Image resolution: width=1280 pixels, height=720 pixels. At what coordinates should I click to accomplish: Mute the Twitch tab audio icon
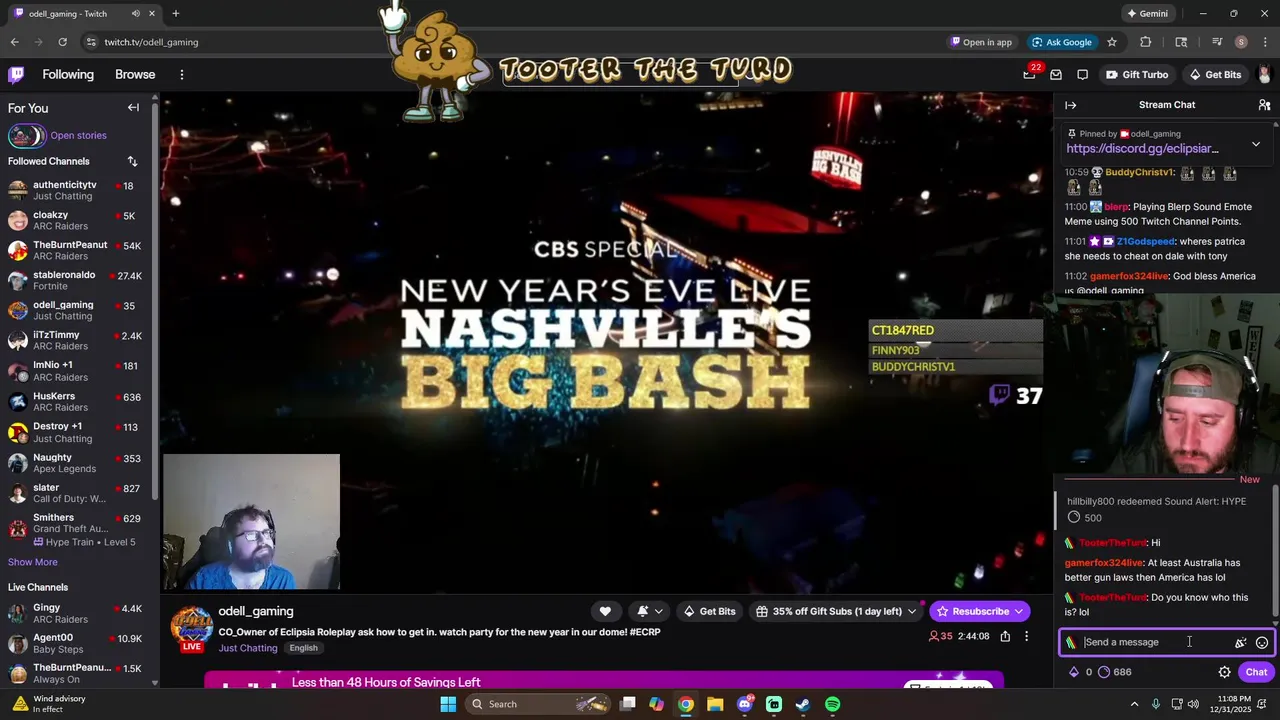pos(135,14)
